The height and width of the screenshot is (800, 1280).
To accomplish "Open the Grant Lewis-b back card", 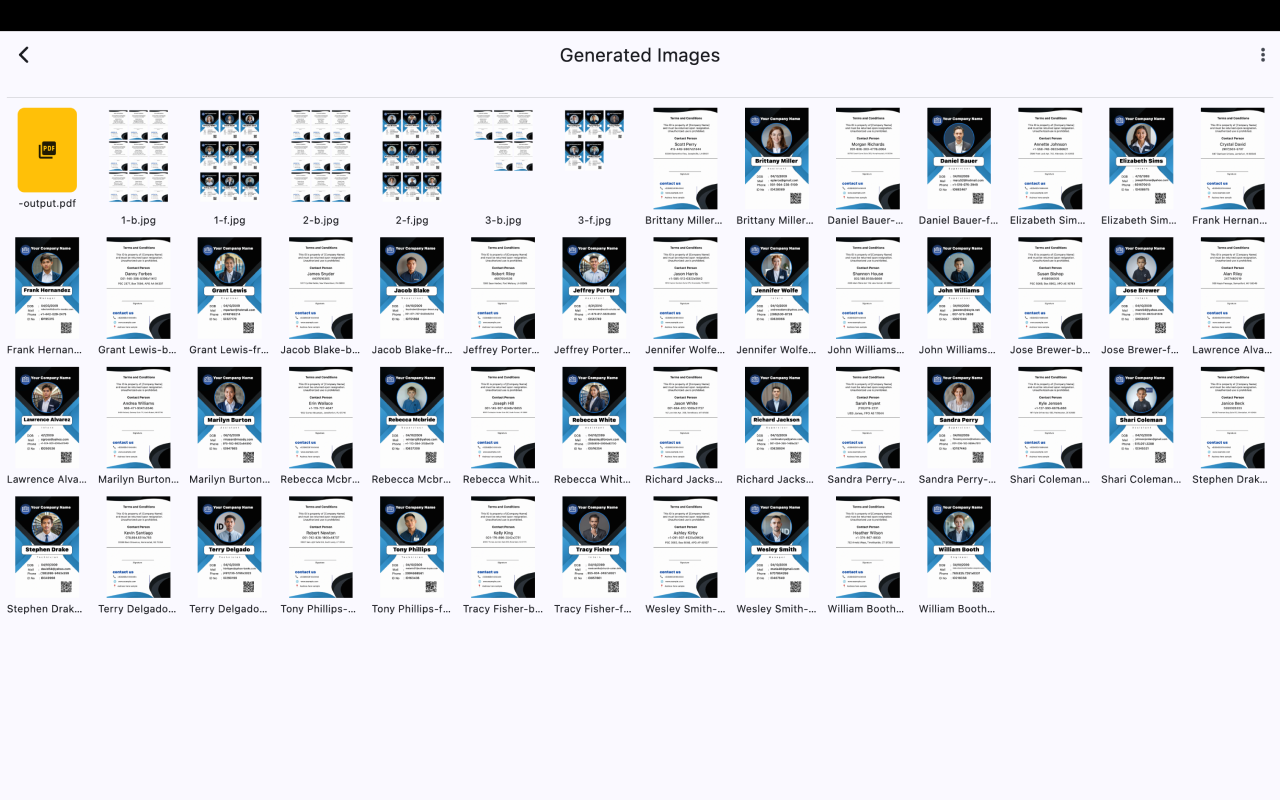I will tap(138, 288).
